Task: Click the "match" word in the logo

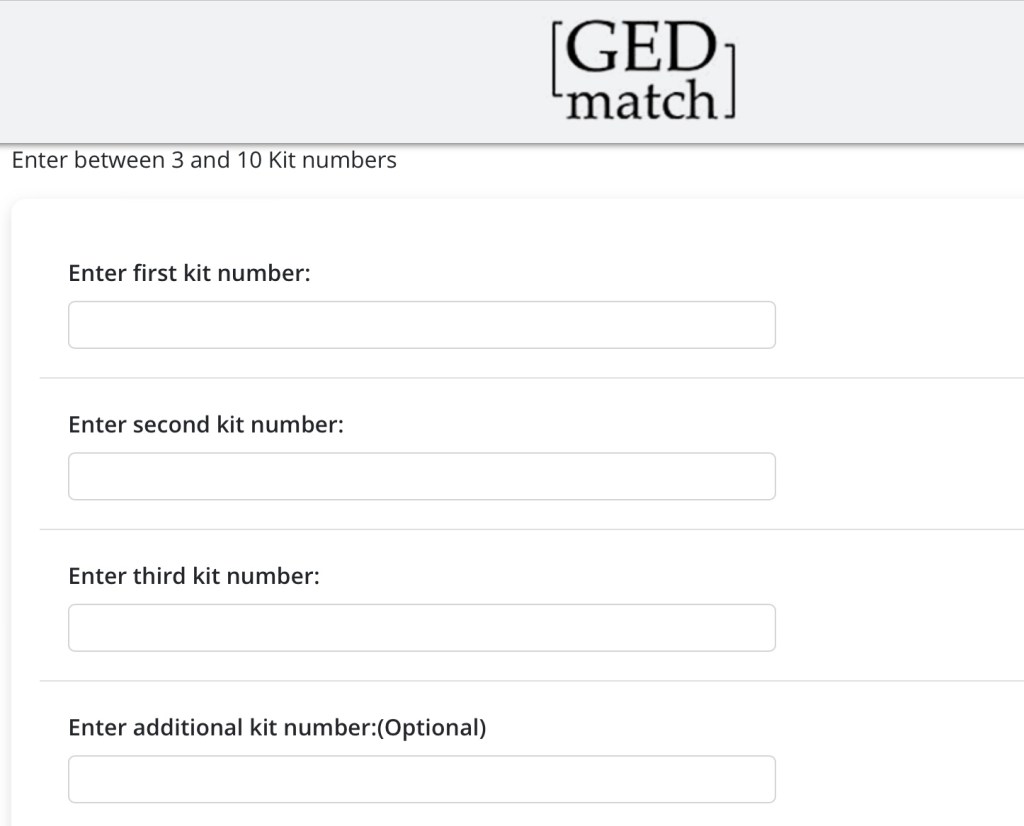Action: tap(641, 101)
